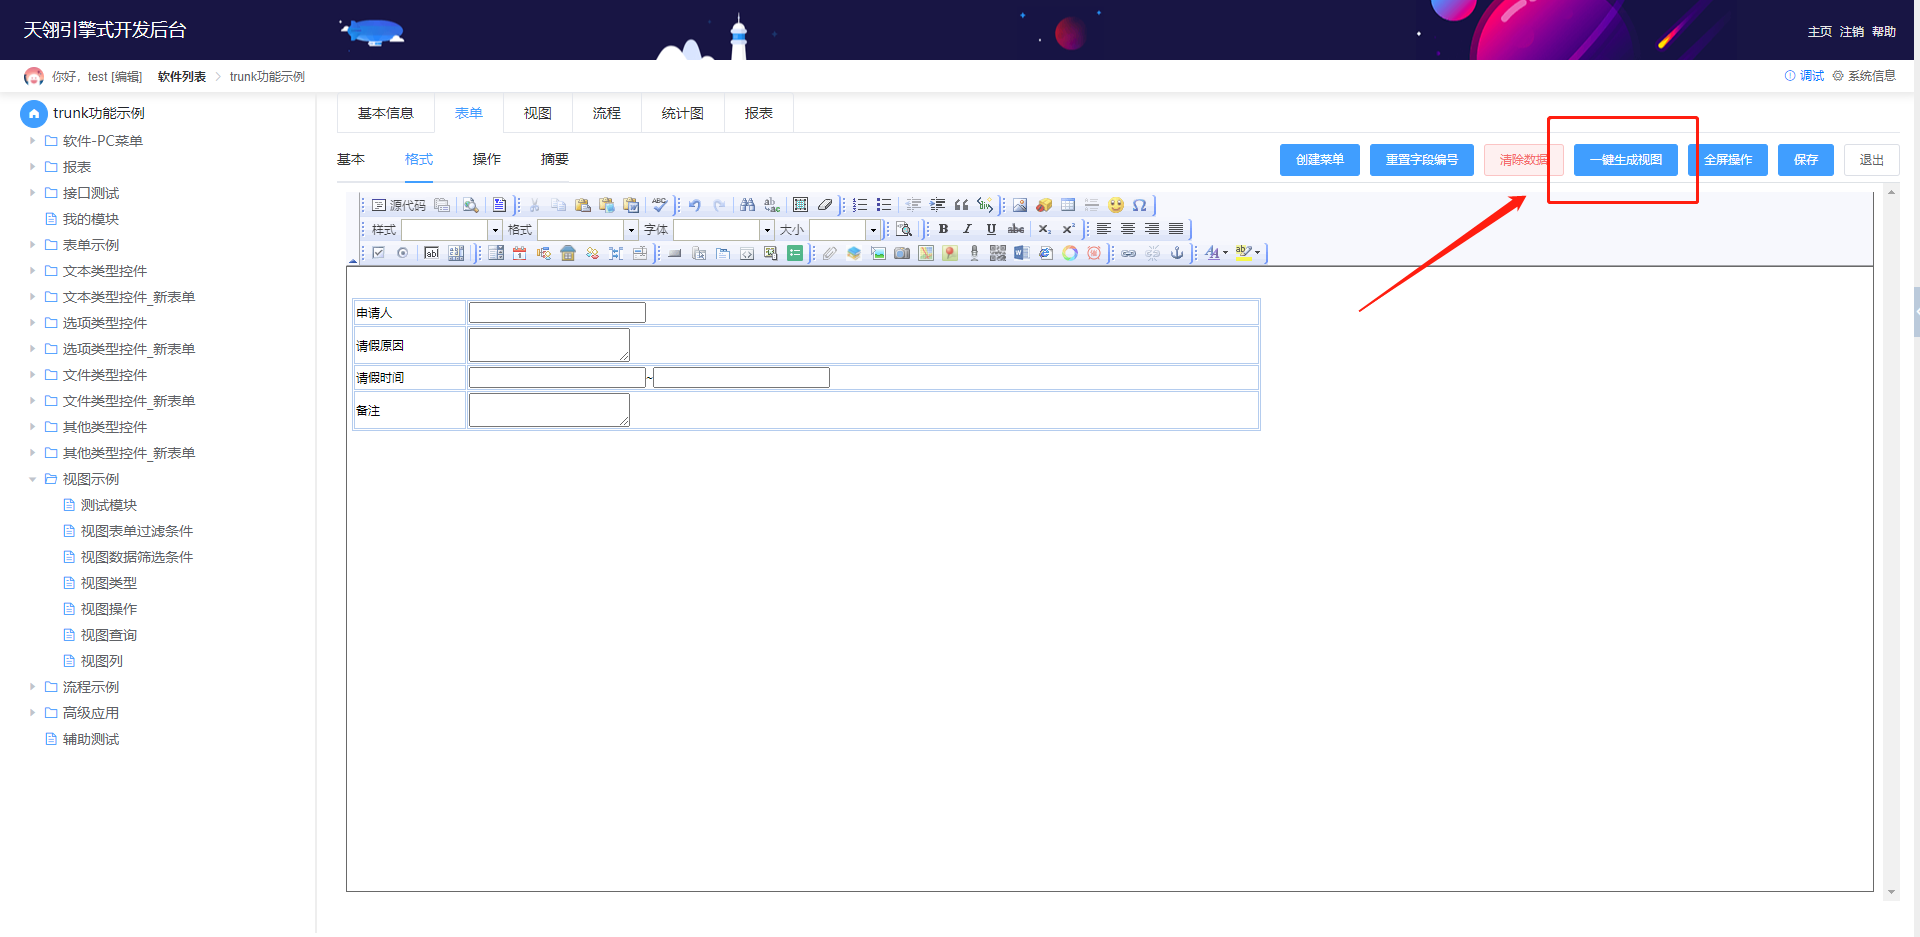1920x937 pixels.
Task: Toggle justify alignment
Action: pos(1176,229)
